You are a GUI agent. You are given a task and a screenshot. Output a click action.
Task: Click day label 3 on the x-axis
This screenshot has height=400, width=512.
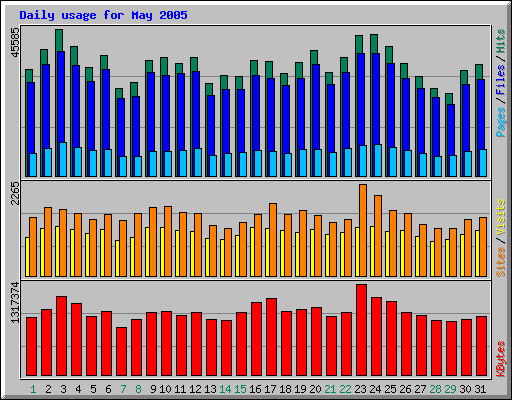[x=63, y=389]
